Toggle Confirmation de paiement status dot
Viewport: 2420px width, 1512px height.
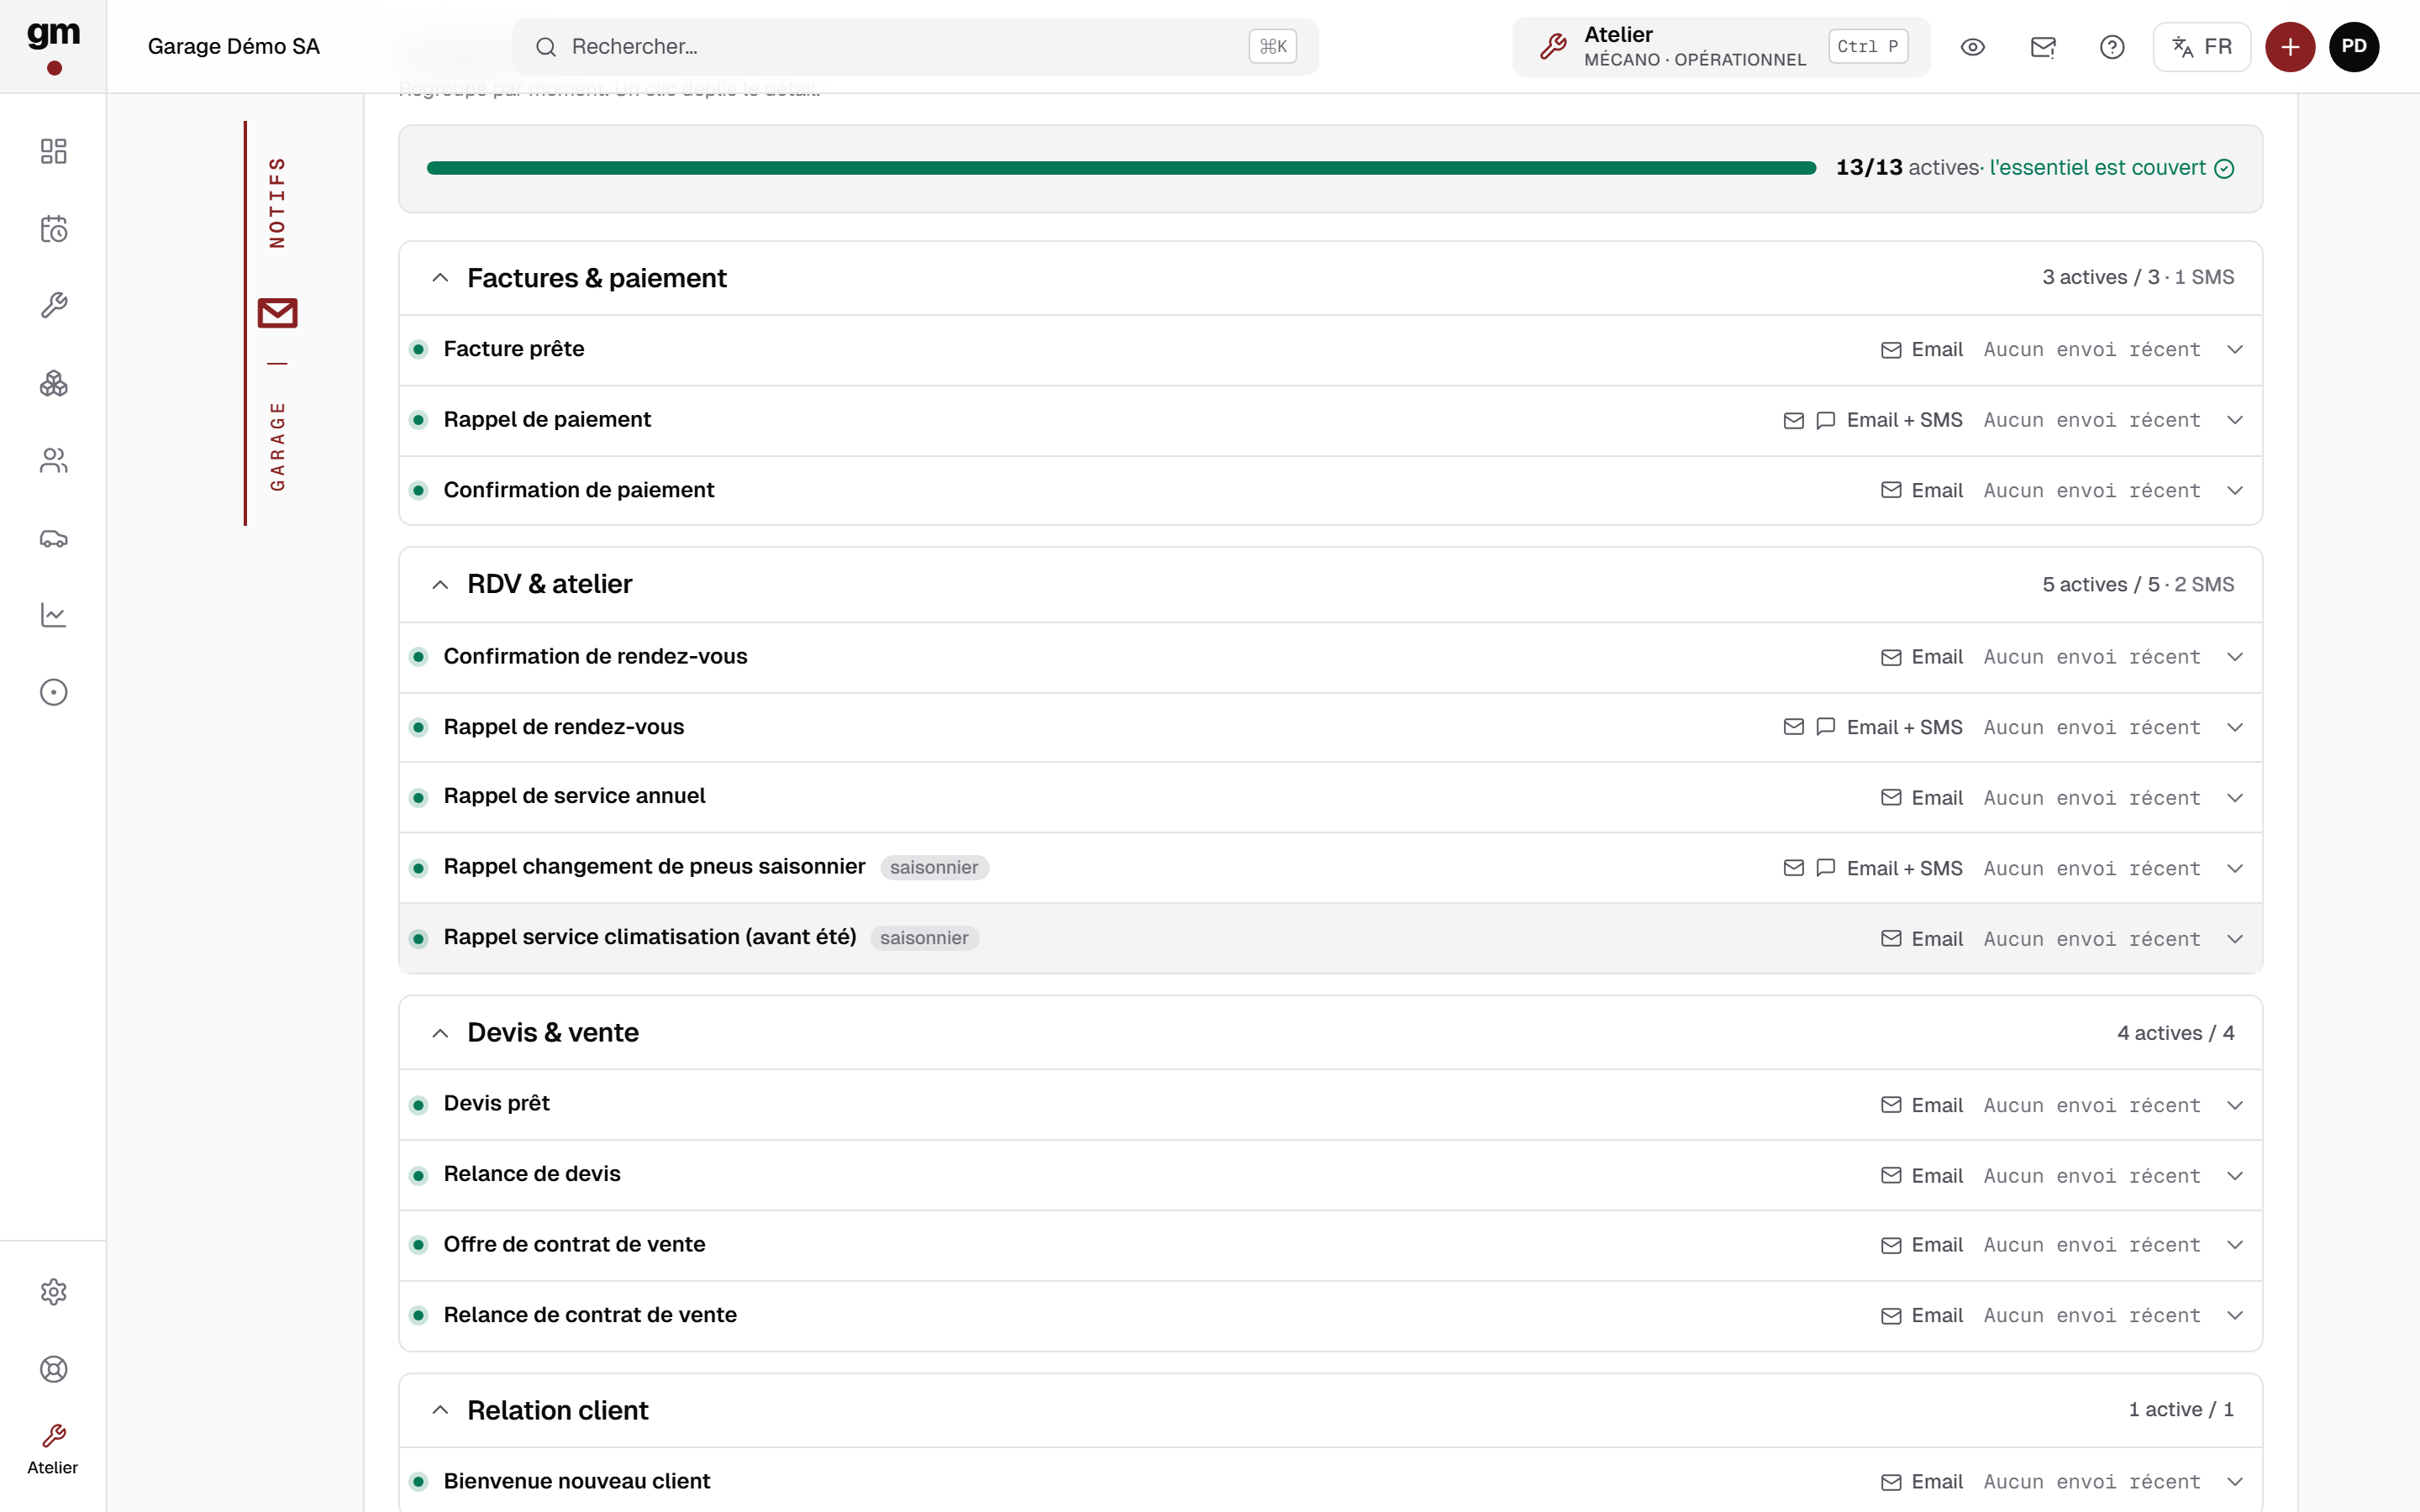click(x=419, y=491)
